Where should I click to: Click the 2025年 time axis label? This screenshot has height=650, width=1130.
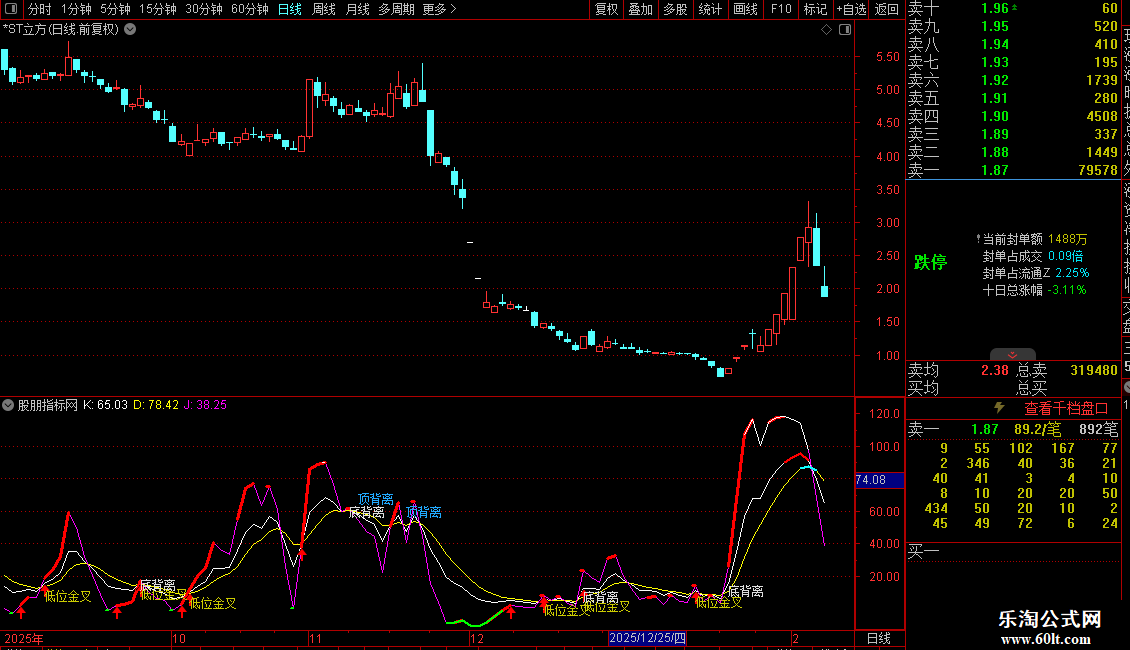[24, 638]
